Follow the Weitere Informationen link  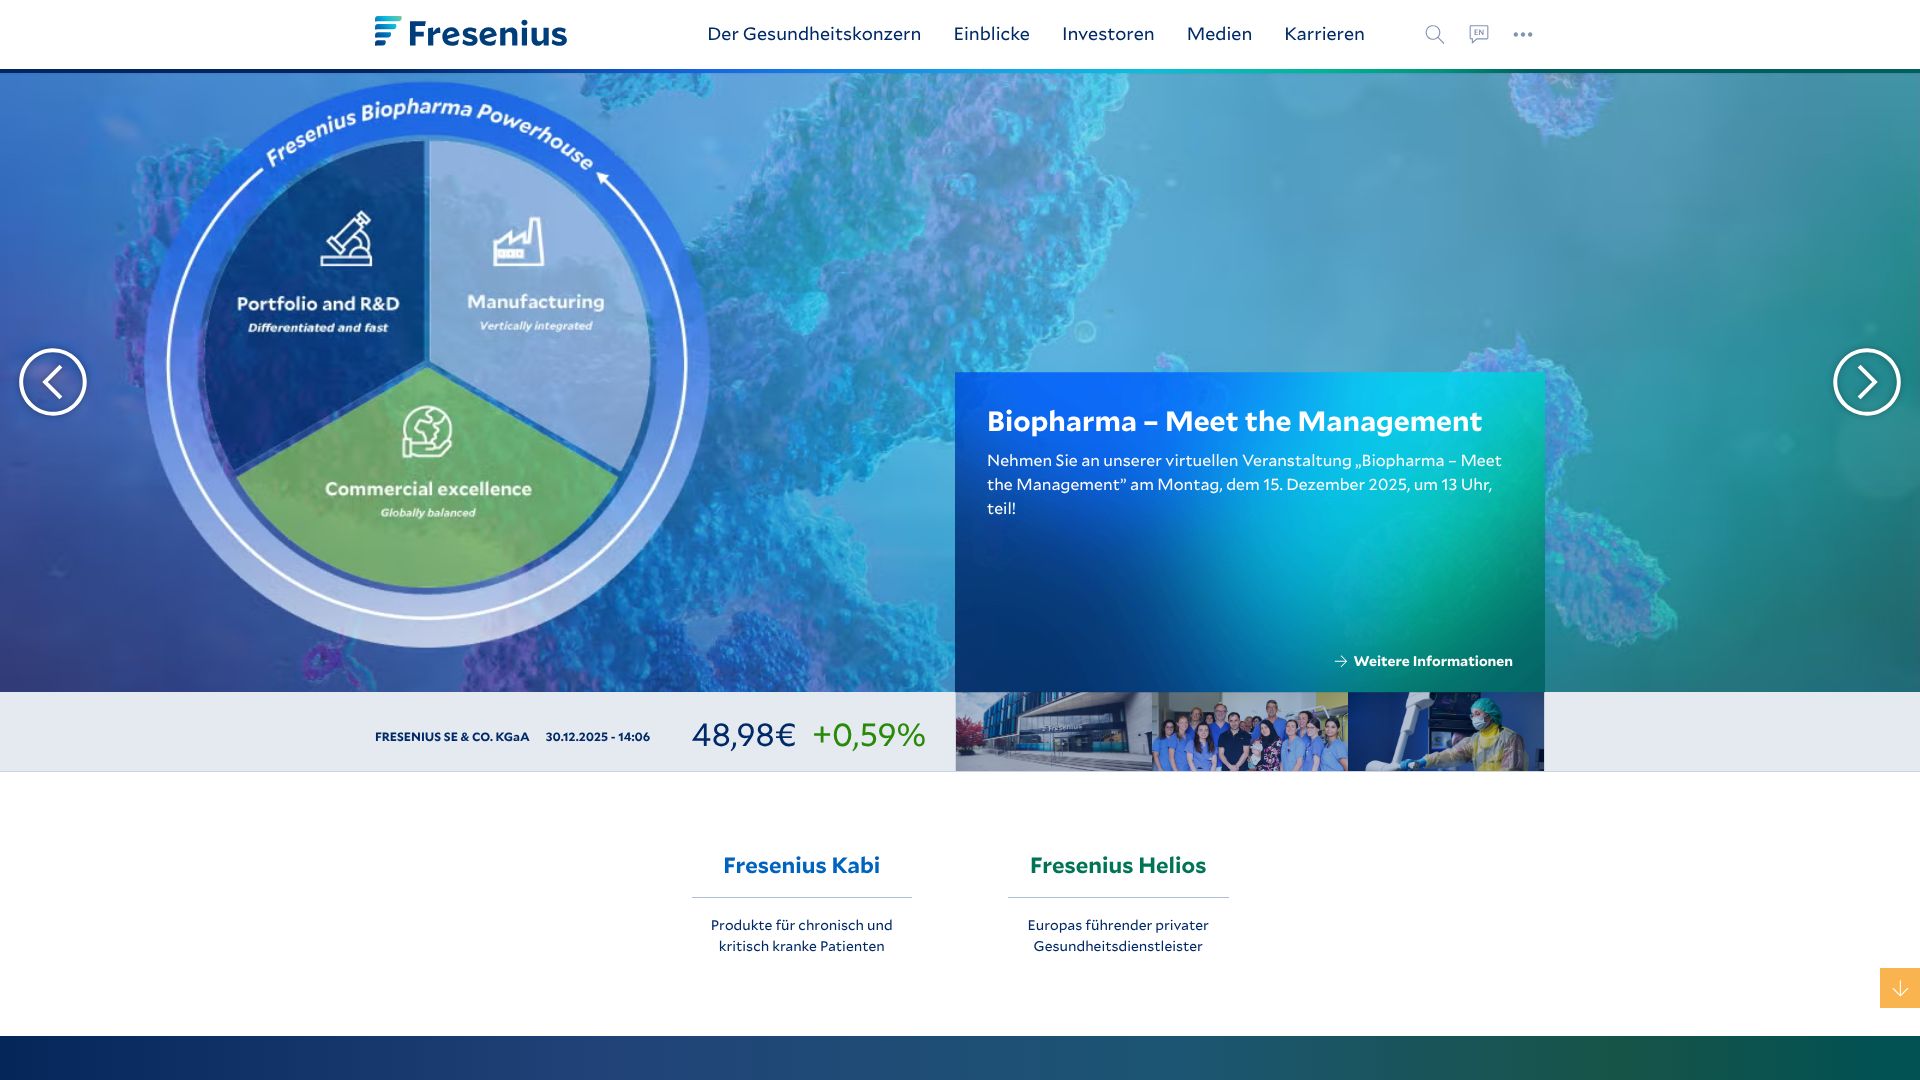click(x=1431, y=661)
